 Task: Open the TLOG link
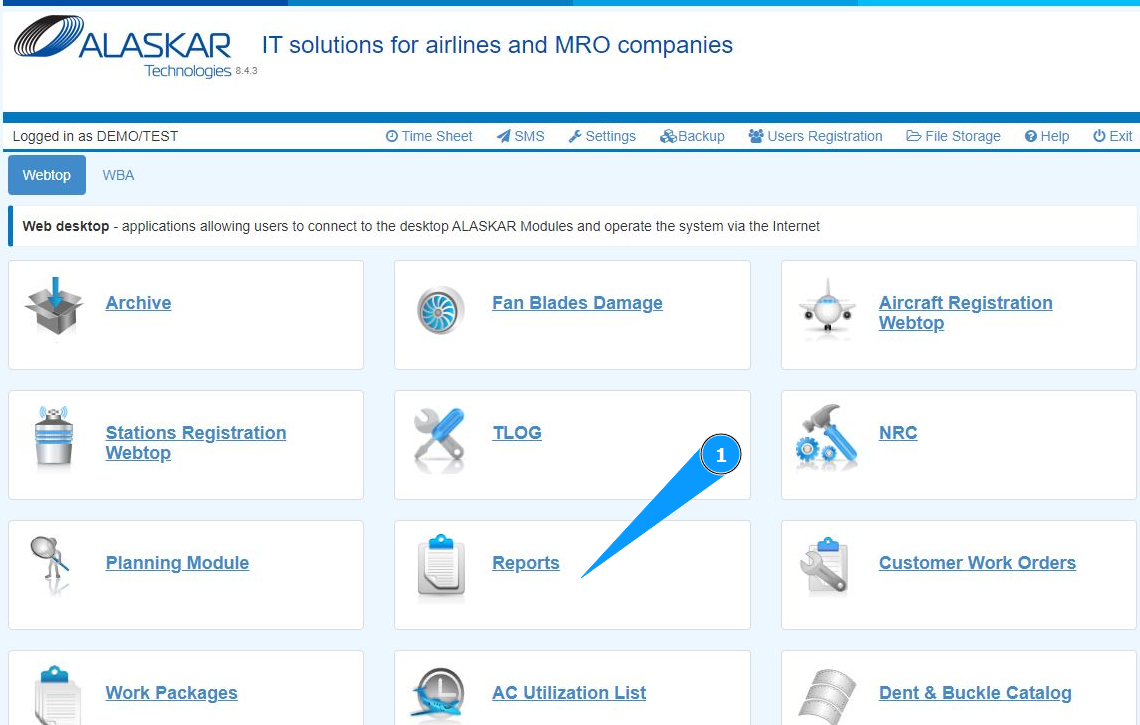(x=517, y=433)
